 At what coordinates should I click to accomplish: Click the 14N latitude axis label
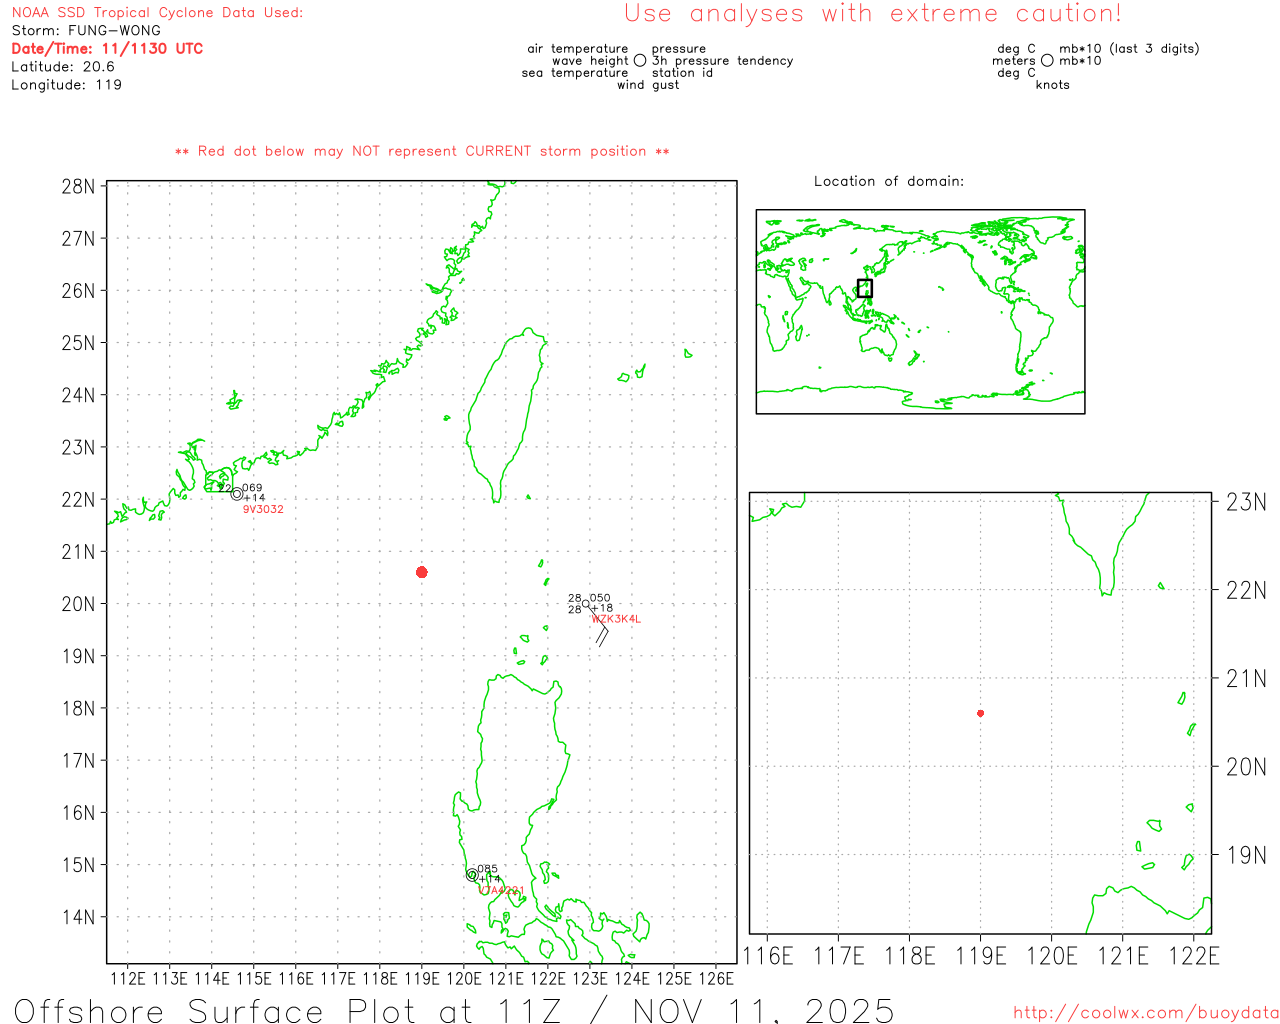(78, 917)
